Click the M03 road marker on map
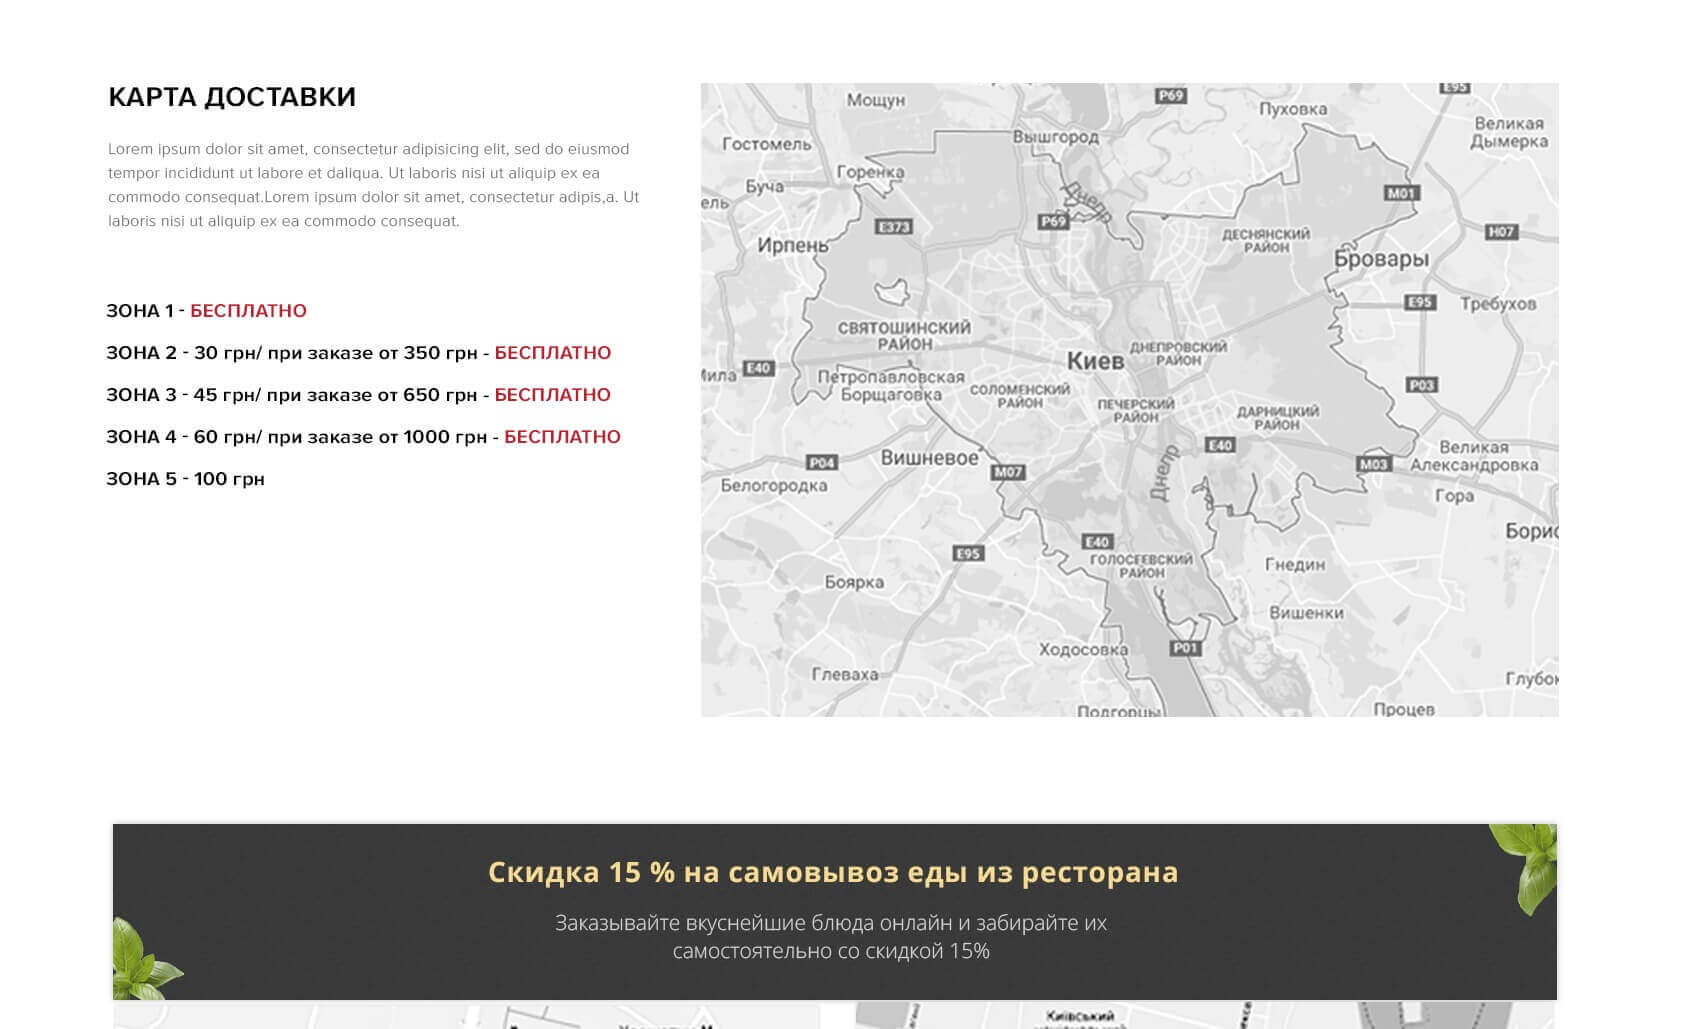 click(1373, 464)
